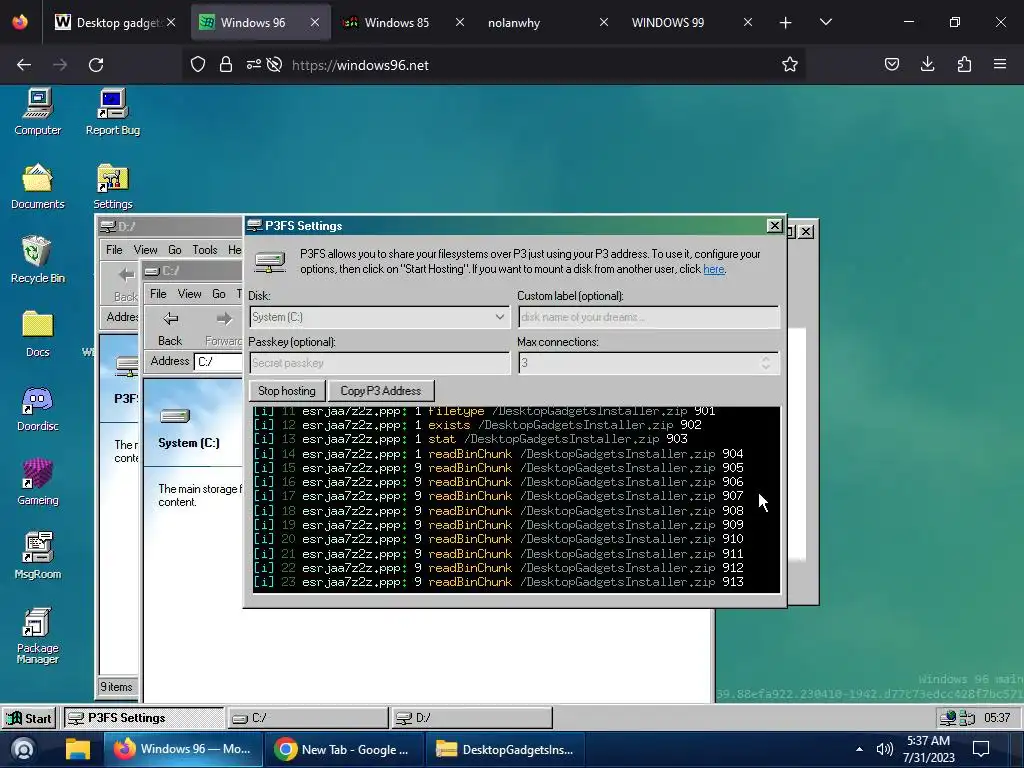The image size is (1024, 768).
Task: Switch to D:/ taskbar entry
Action: [x=472, y=718]
